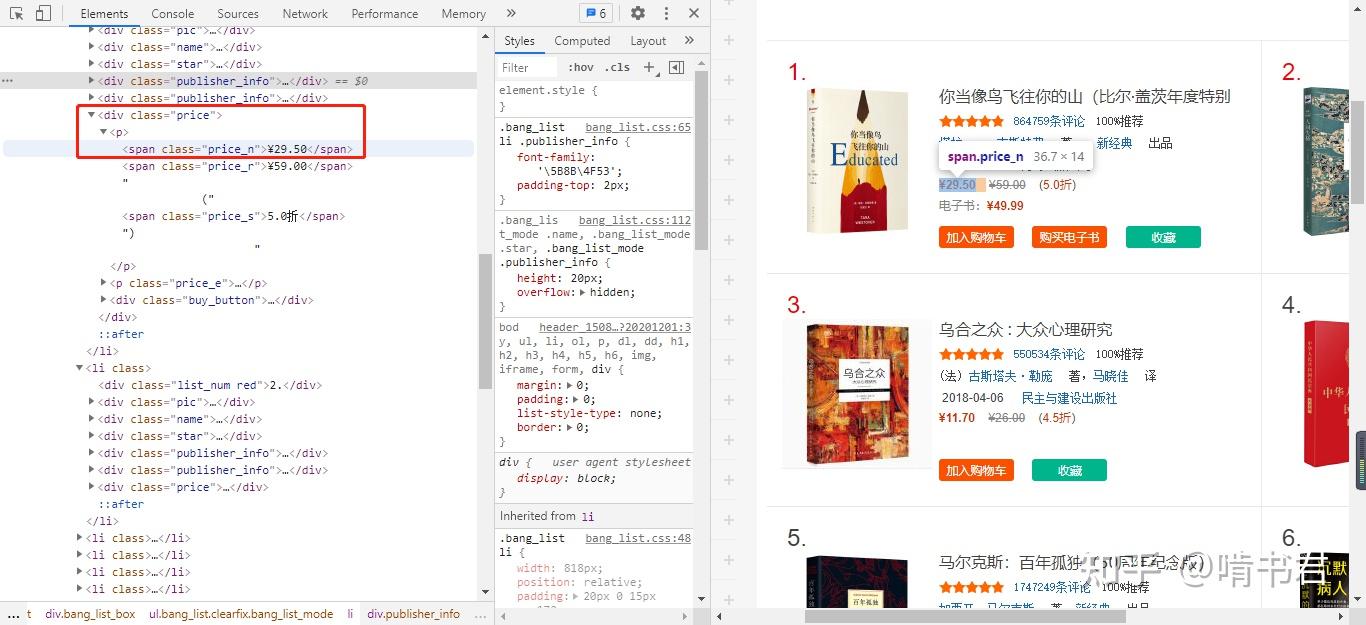Screen dimensions: 1366x625
Task: Open the more tabs chevron next to Memory
Action: coord(511,13)
